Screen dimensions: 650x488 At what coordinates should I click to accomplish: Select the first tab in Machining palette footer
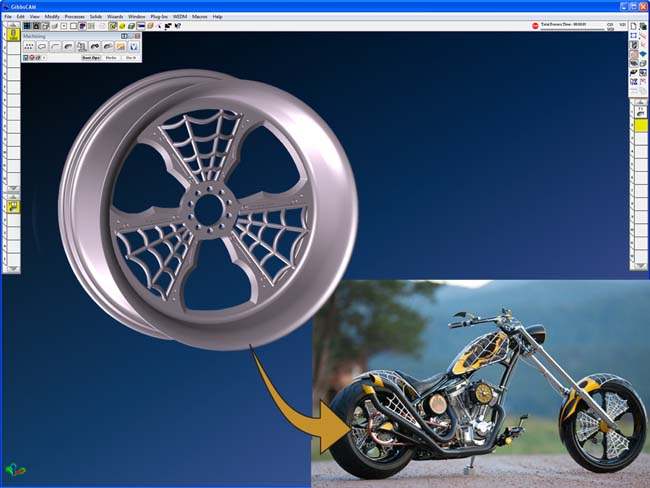tap(91, 58)
